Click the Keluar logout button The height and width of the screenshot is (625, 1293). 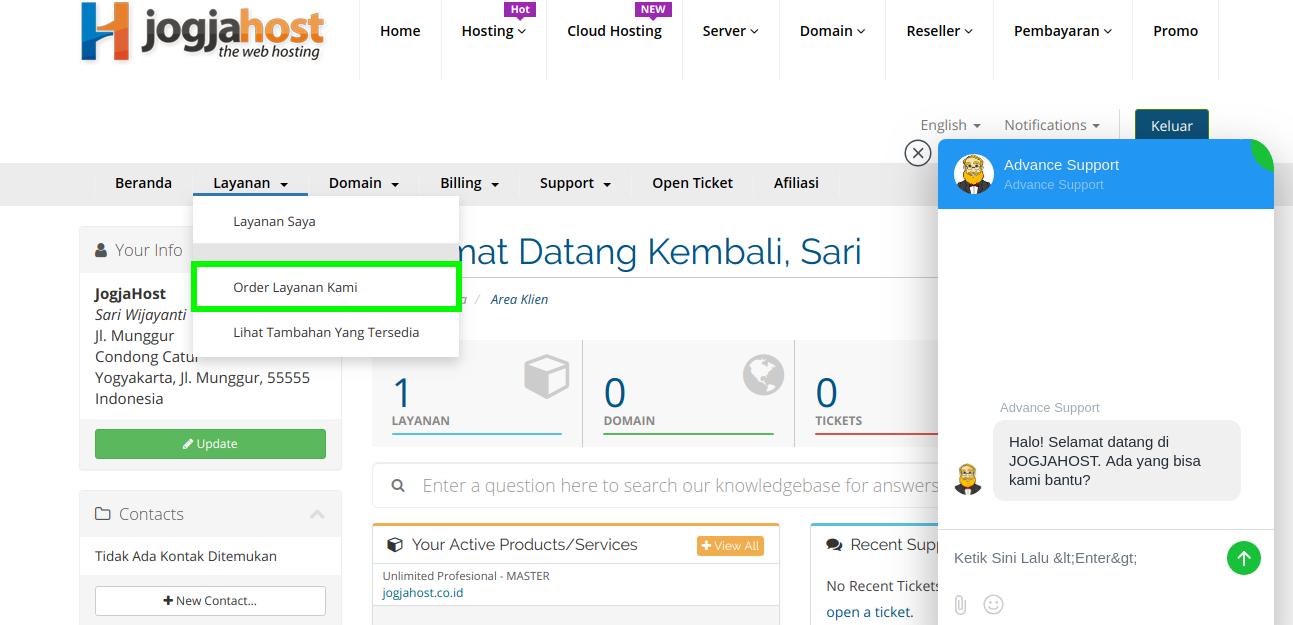click(1171, 126)
